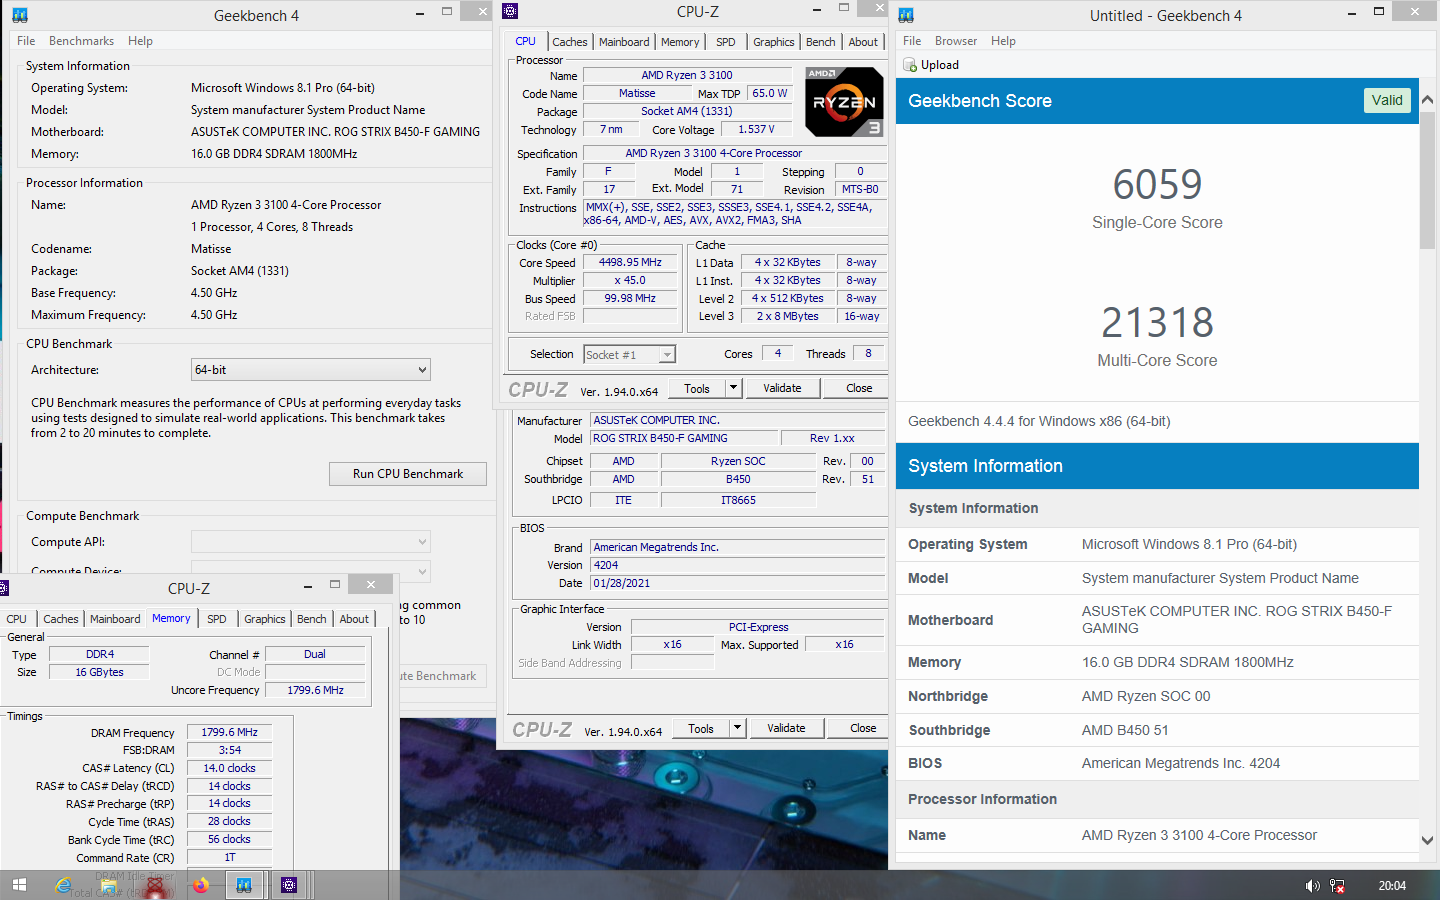
Task: Click the Geekbench results scrollbar thumb
Action: coord(1428,180)
